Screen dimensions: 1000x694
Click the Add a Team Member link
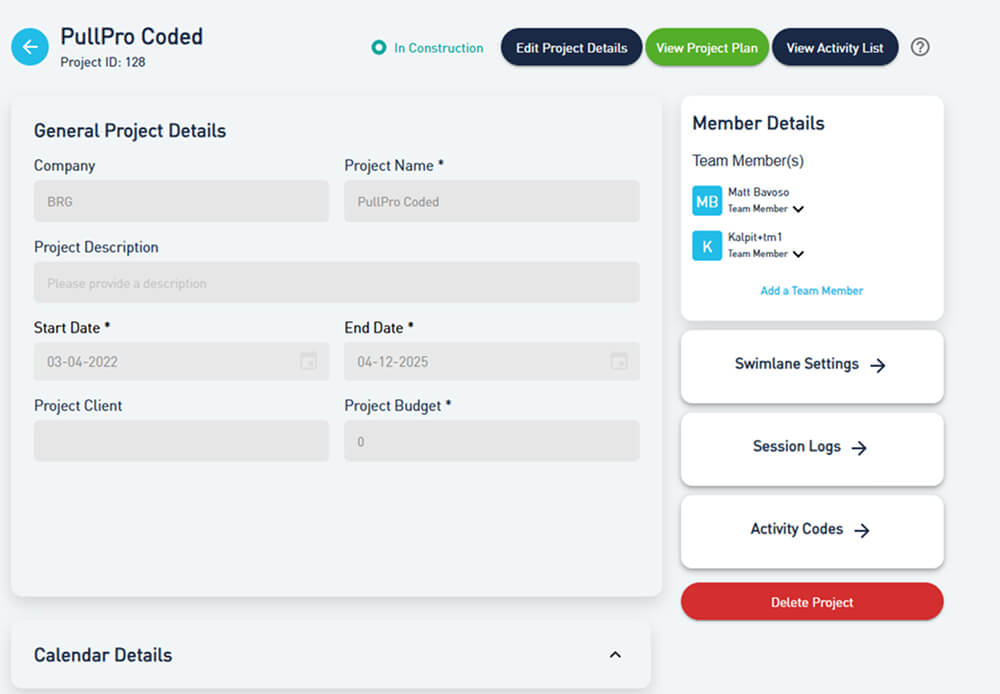tap(811, 291)
